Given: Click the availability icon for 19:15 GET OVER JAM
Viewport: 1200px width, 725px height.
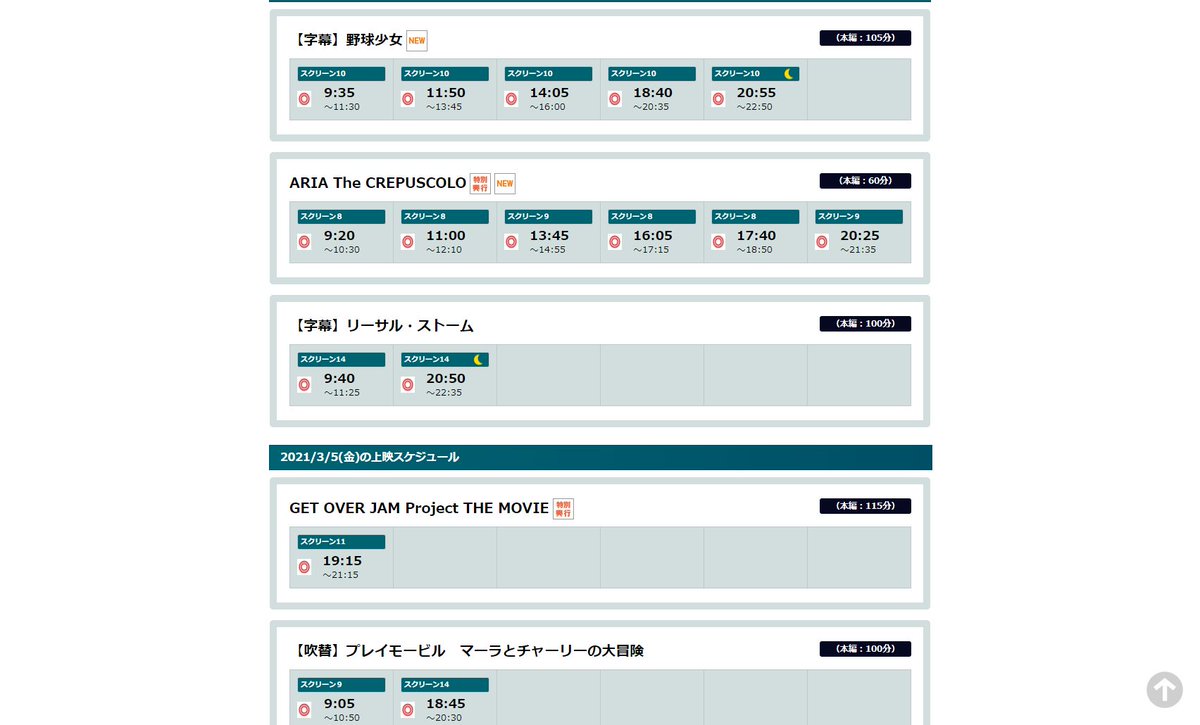Looking at the screenshot, I should 304,567.
